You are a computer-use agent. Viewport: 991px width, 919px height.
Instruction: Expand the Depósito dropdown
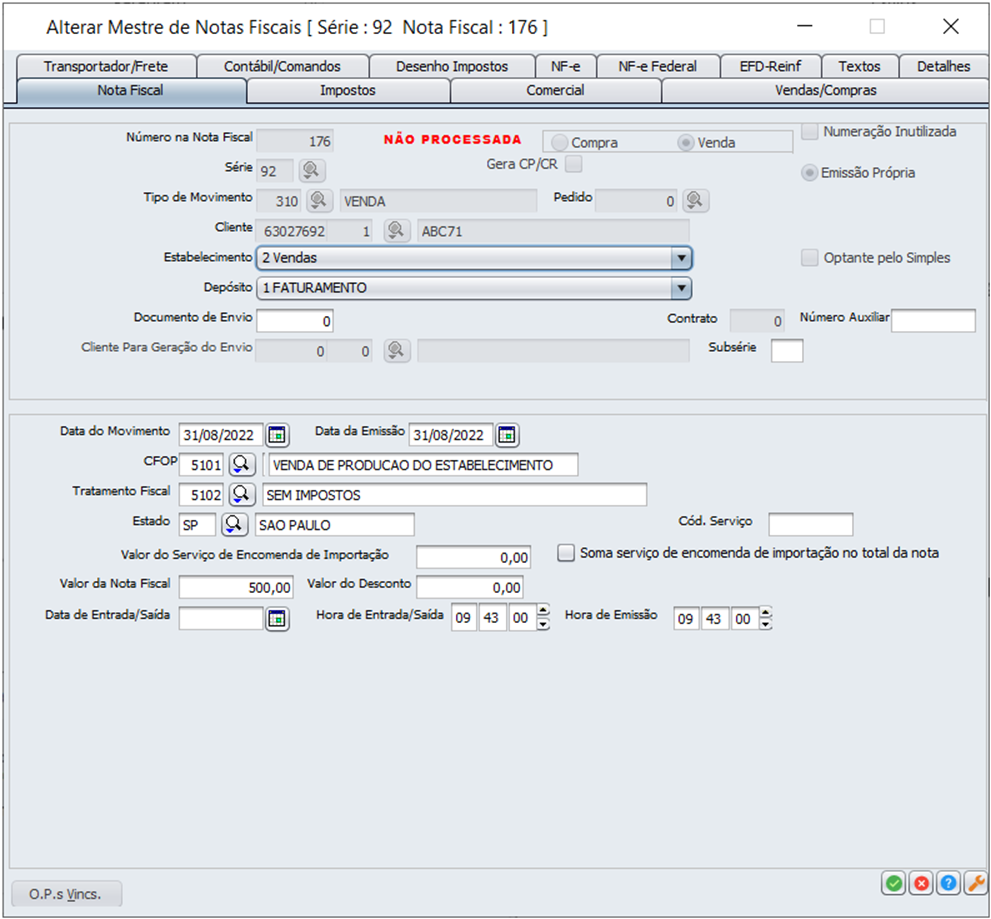click(681, 288)
